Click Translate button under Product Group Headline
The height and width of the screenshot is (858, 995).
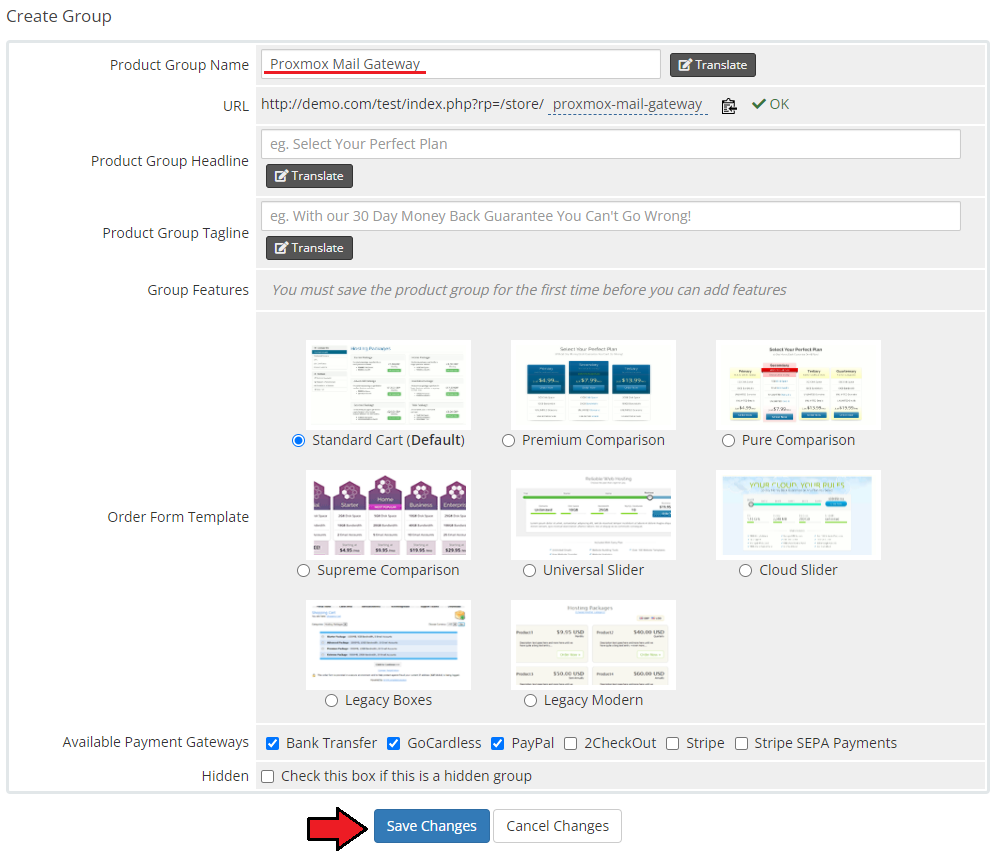tap(309, 176)
